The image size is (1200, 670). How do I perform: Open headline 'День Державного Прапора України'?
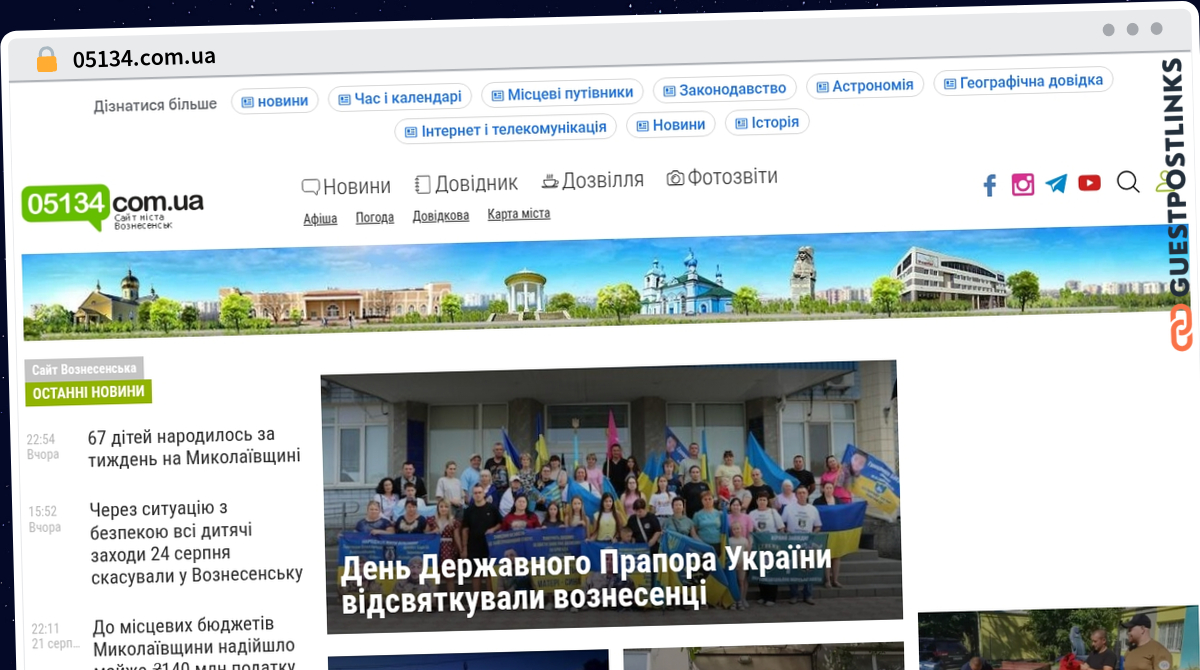point(585,578)
